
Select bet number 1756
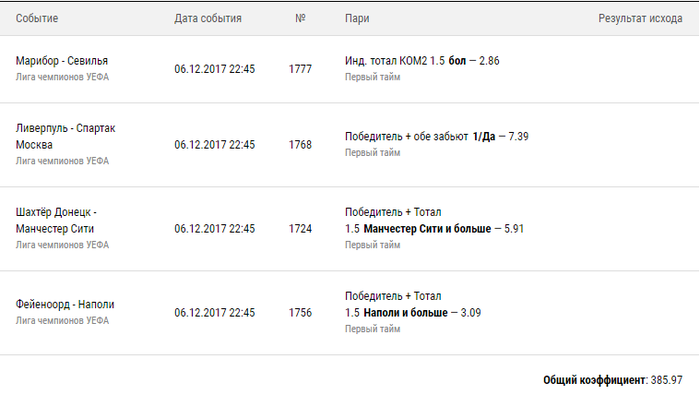click(x=300, y=312)
